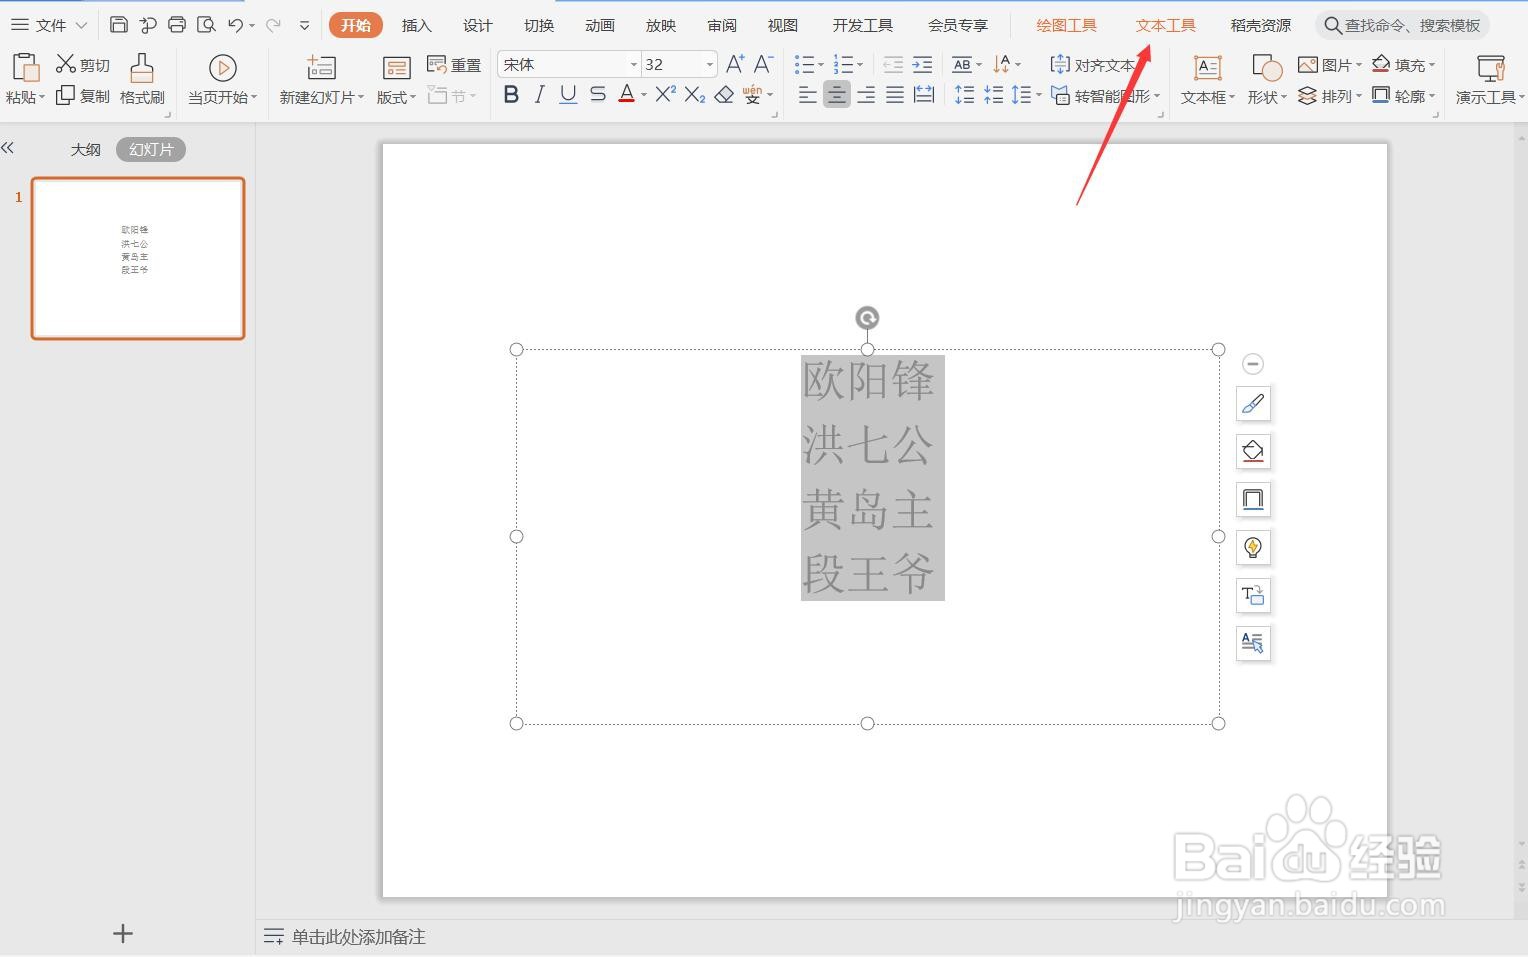Click the Print icon in quick access bar
The width and height of the screenshot is (1528, 957).
coord(177,25)
